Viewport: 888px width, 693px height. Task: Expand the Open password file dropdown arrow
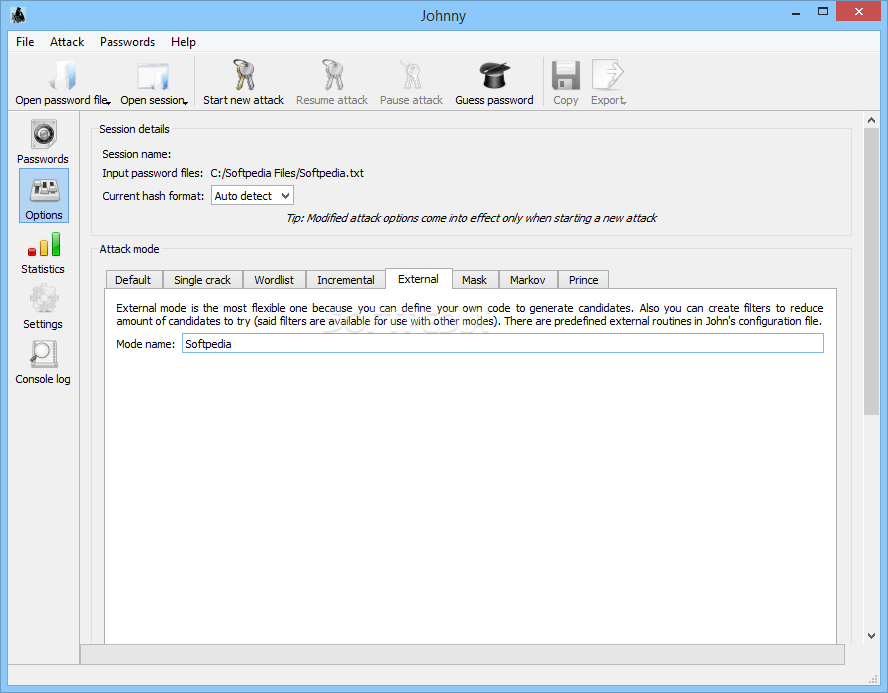pyautogui.click(x=109, y=102)
